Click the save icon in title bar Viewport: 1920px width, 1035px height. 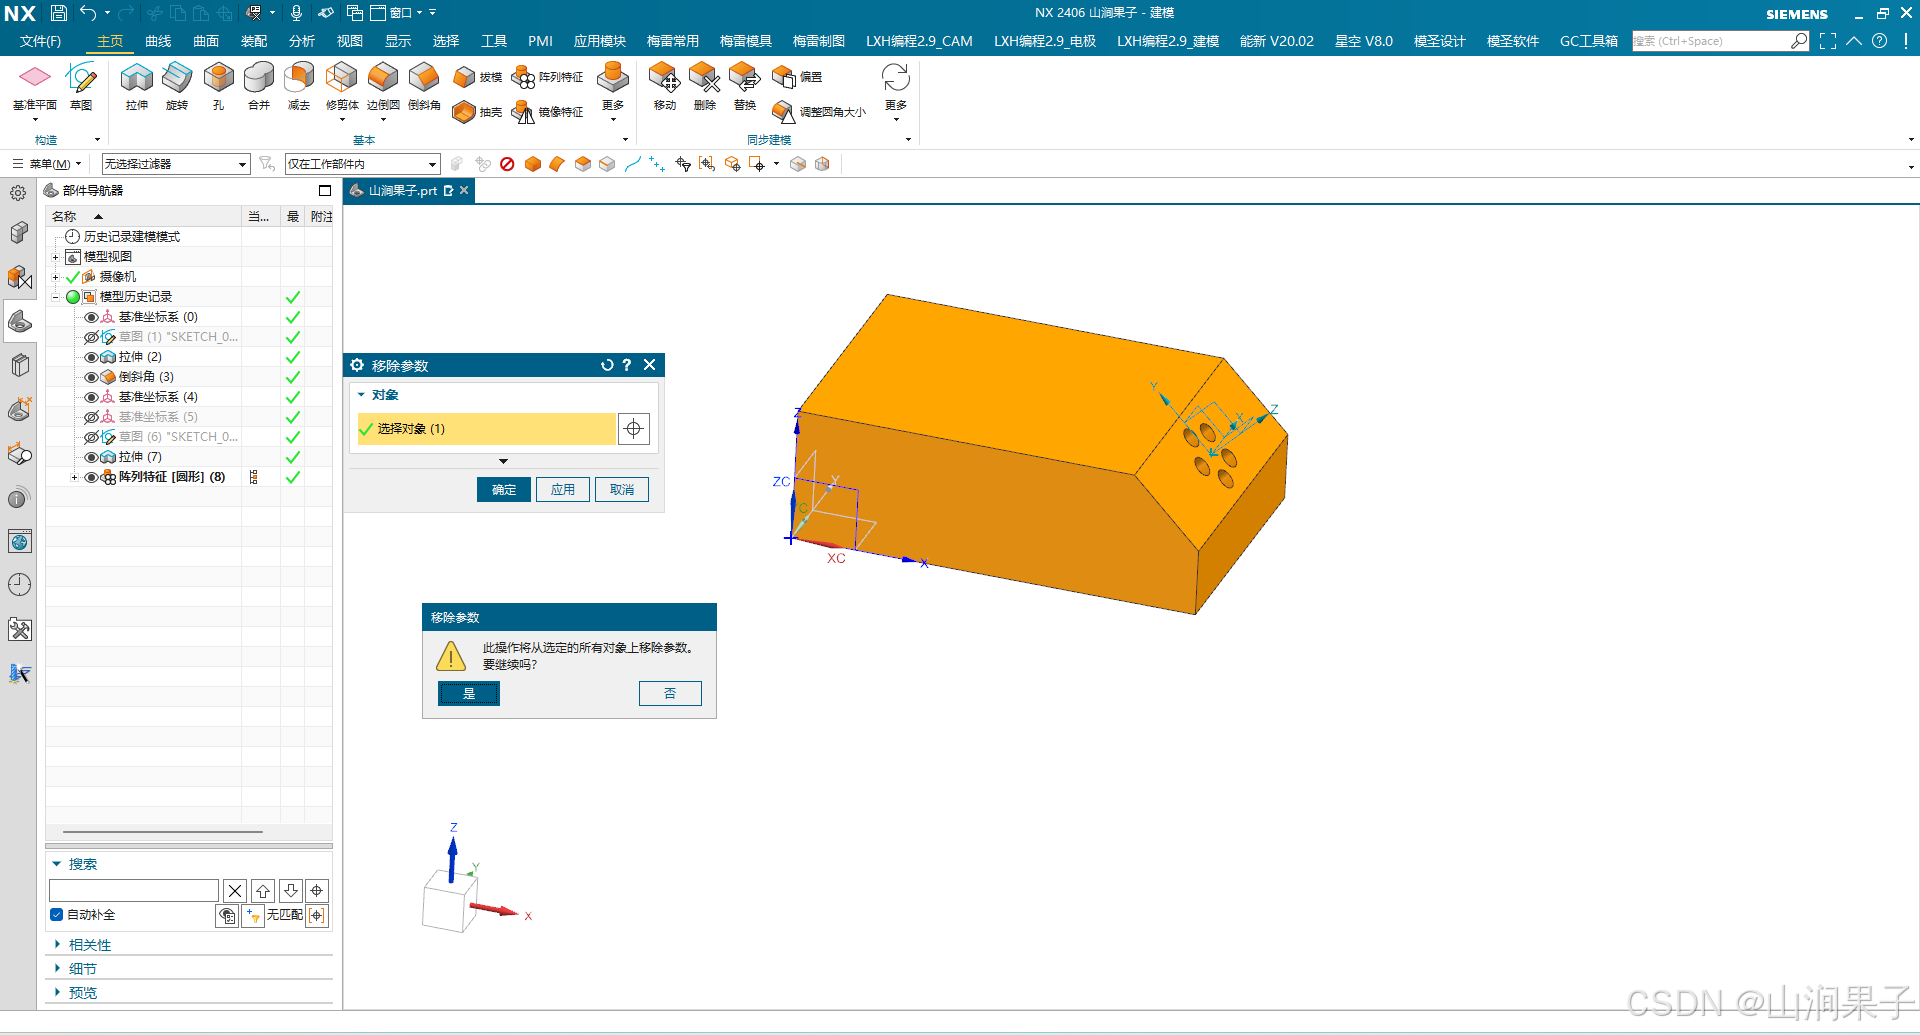[x=58, y=13]
